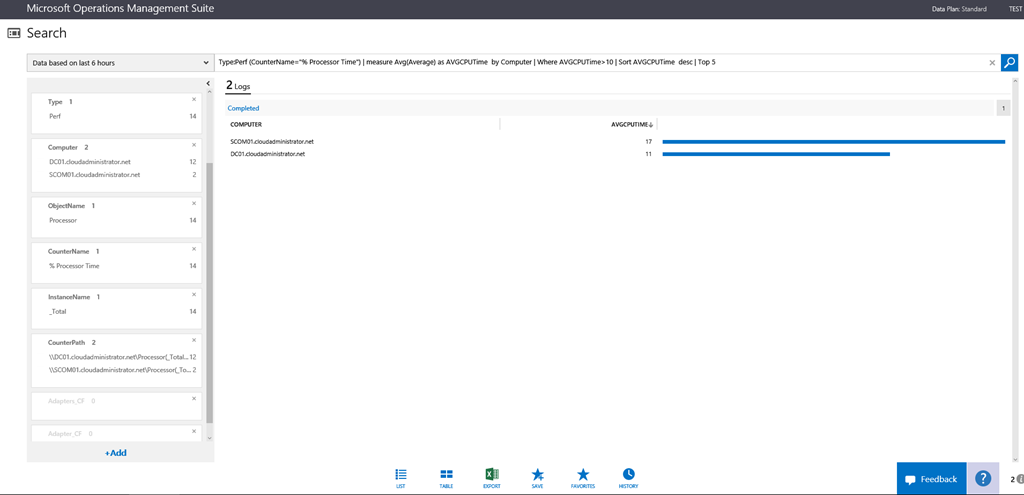Switch to Table view
1024x495 pixels.
[446, 477]
